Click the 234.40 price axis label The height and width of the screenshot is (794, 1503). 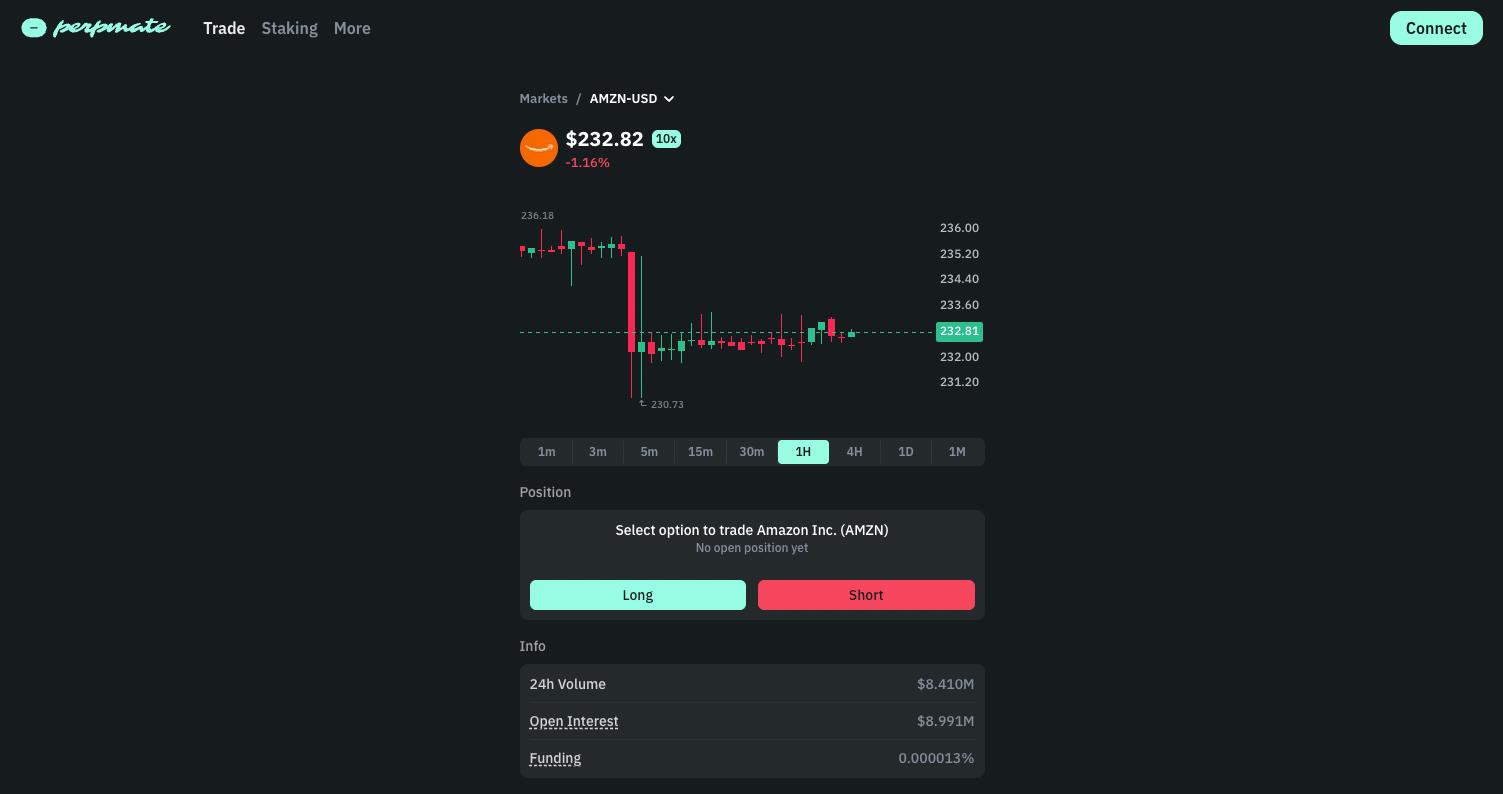pyautogui.click(x=959, y=279)
